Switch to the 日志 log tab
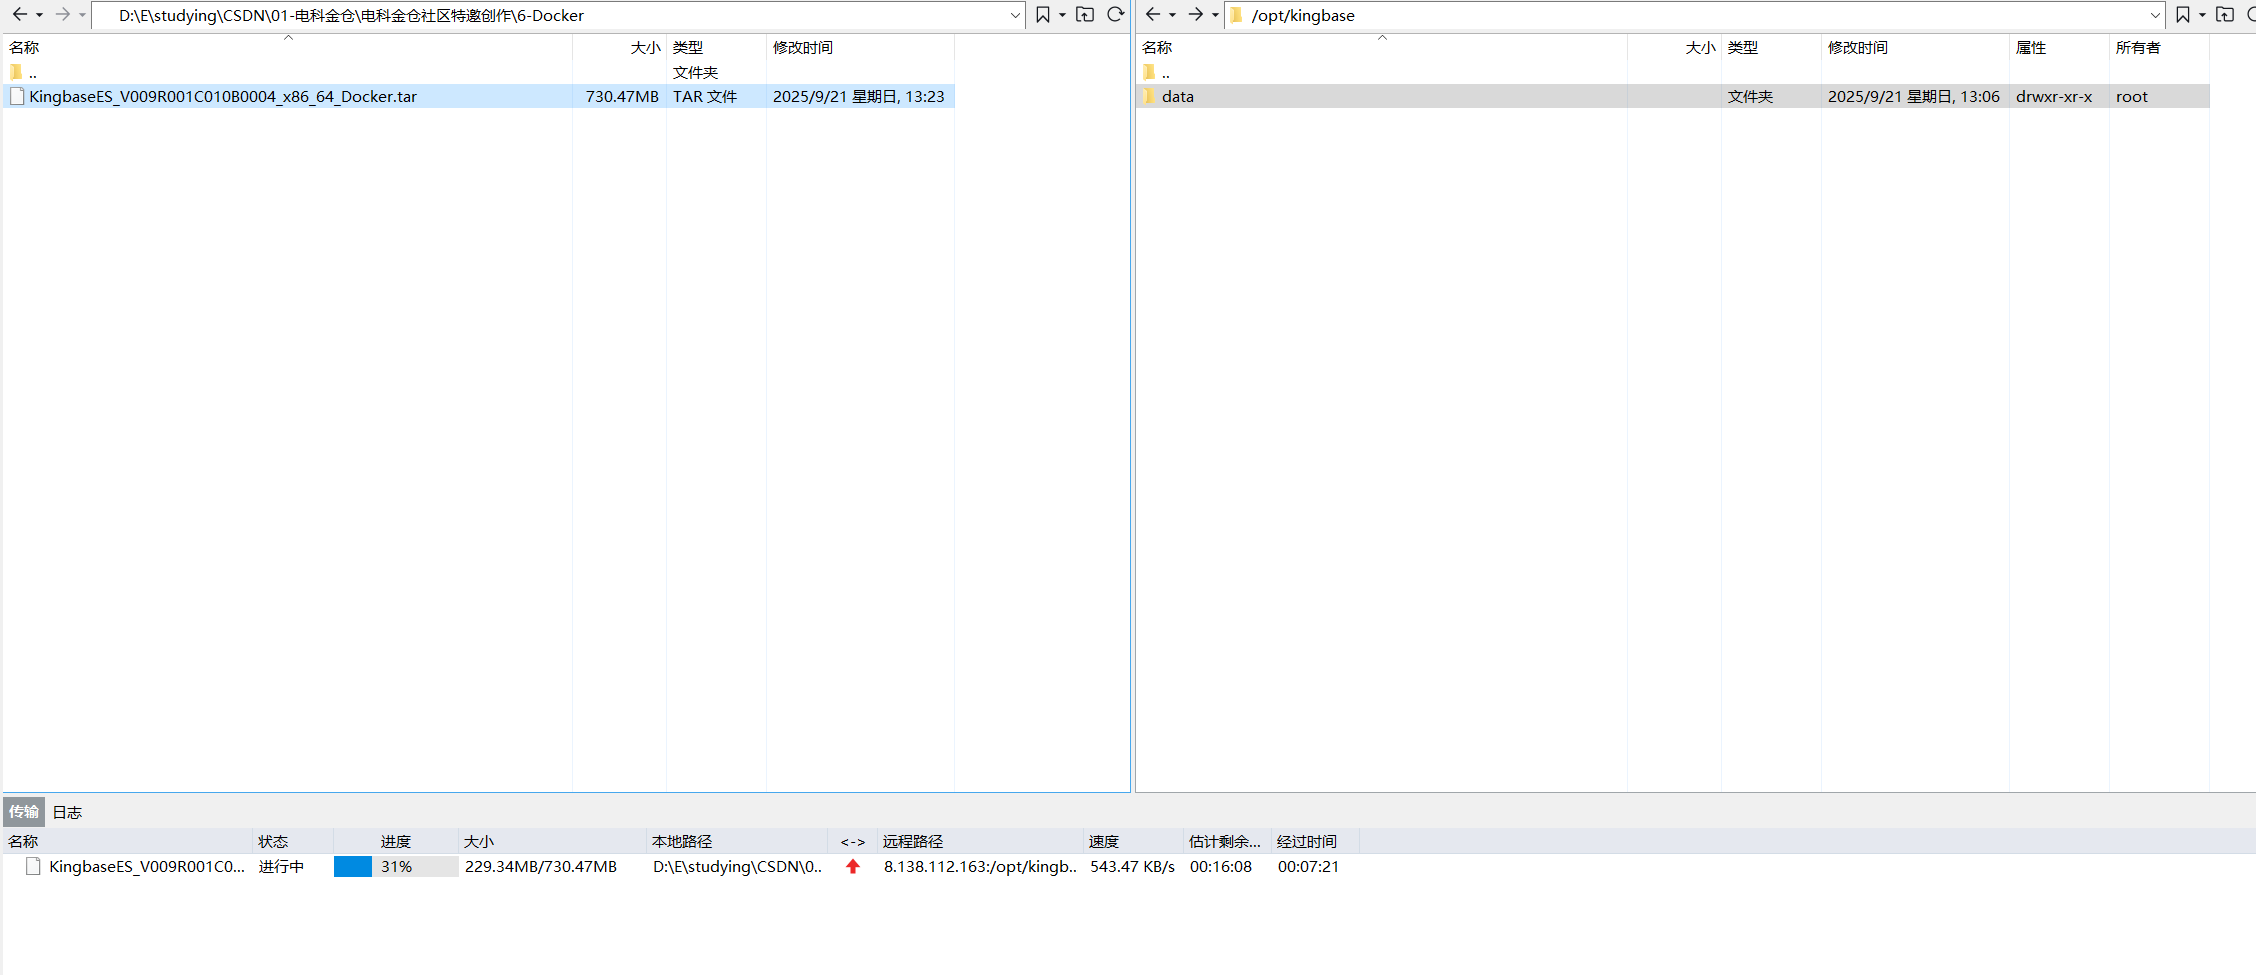Viewport: 2256px width, 975px height. pos(67,812)
